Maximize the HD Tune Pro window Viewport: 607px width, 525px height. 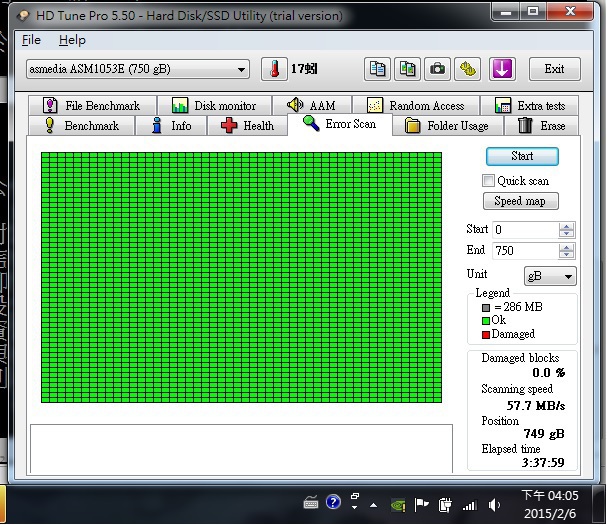pos(533,11)
